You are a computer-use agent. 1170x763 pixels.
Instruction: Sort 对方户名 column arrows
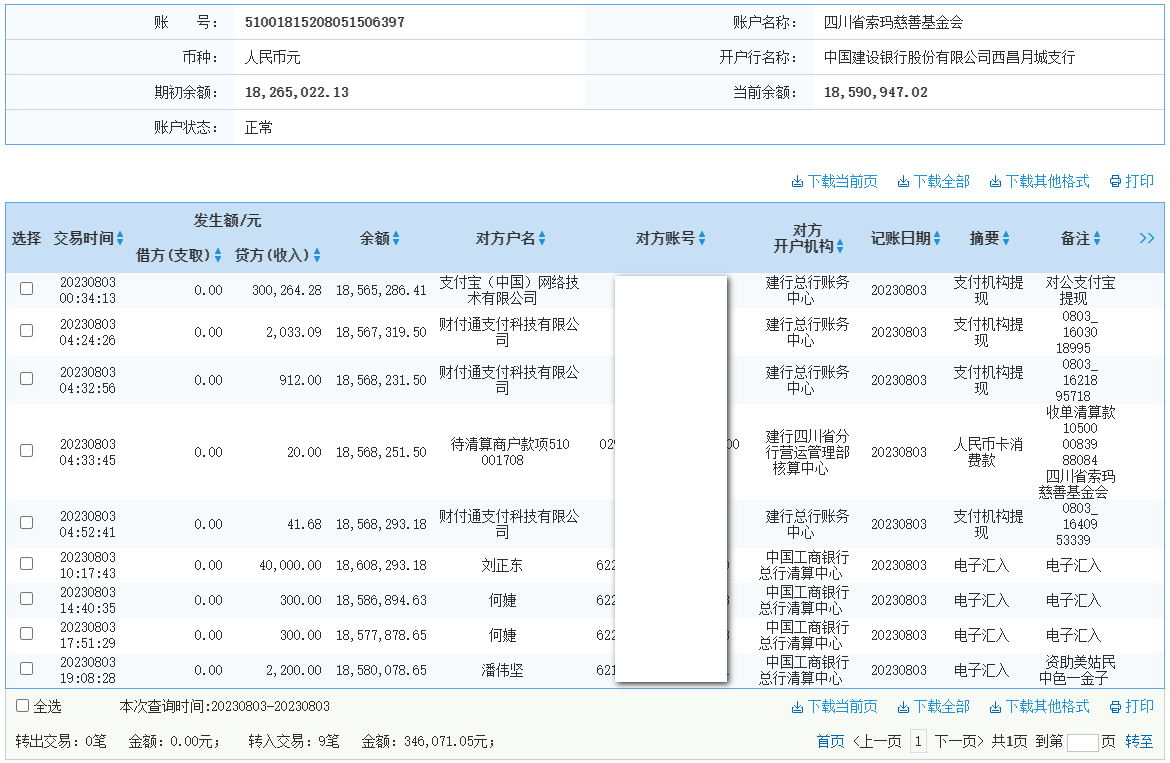click(542, 239)
